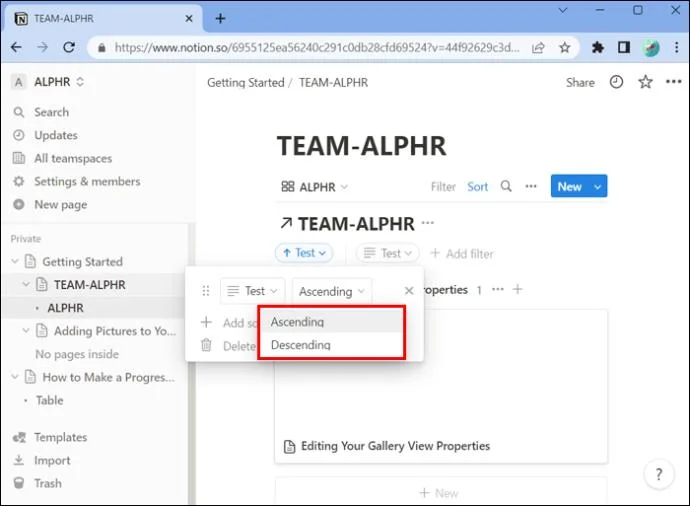Click the page icon on gallery card
This screenshot has width=690, height=506.
click(x=289, y=447)
